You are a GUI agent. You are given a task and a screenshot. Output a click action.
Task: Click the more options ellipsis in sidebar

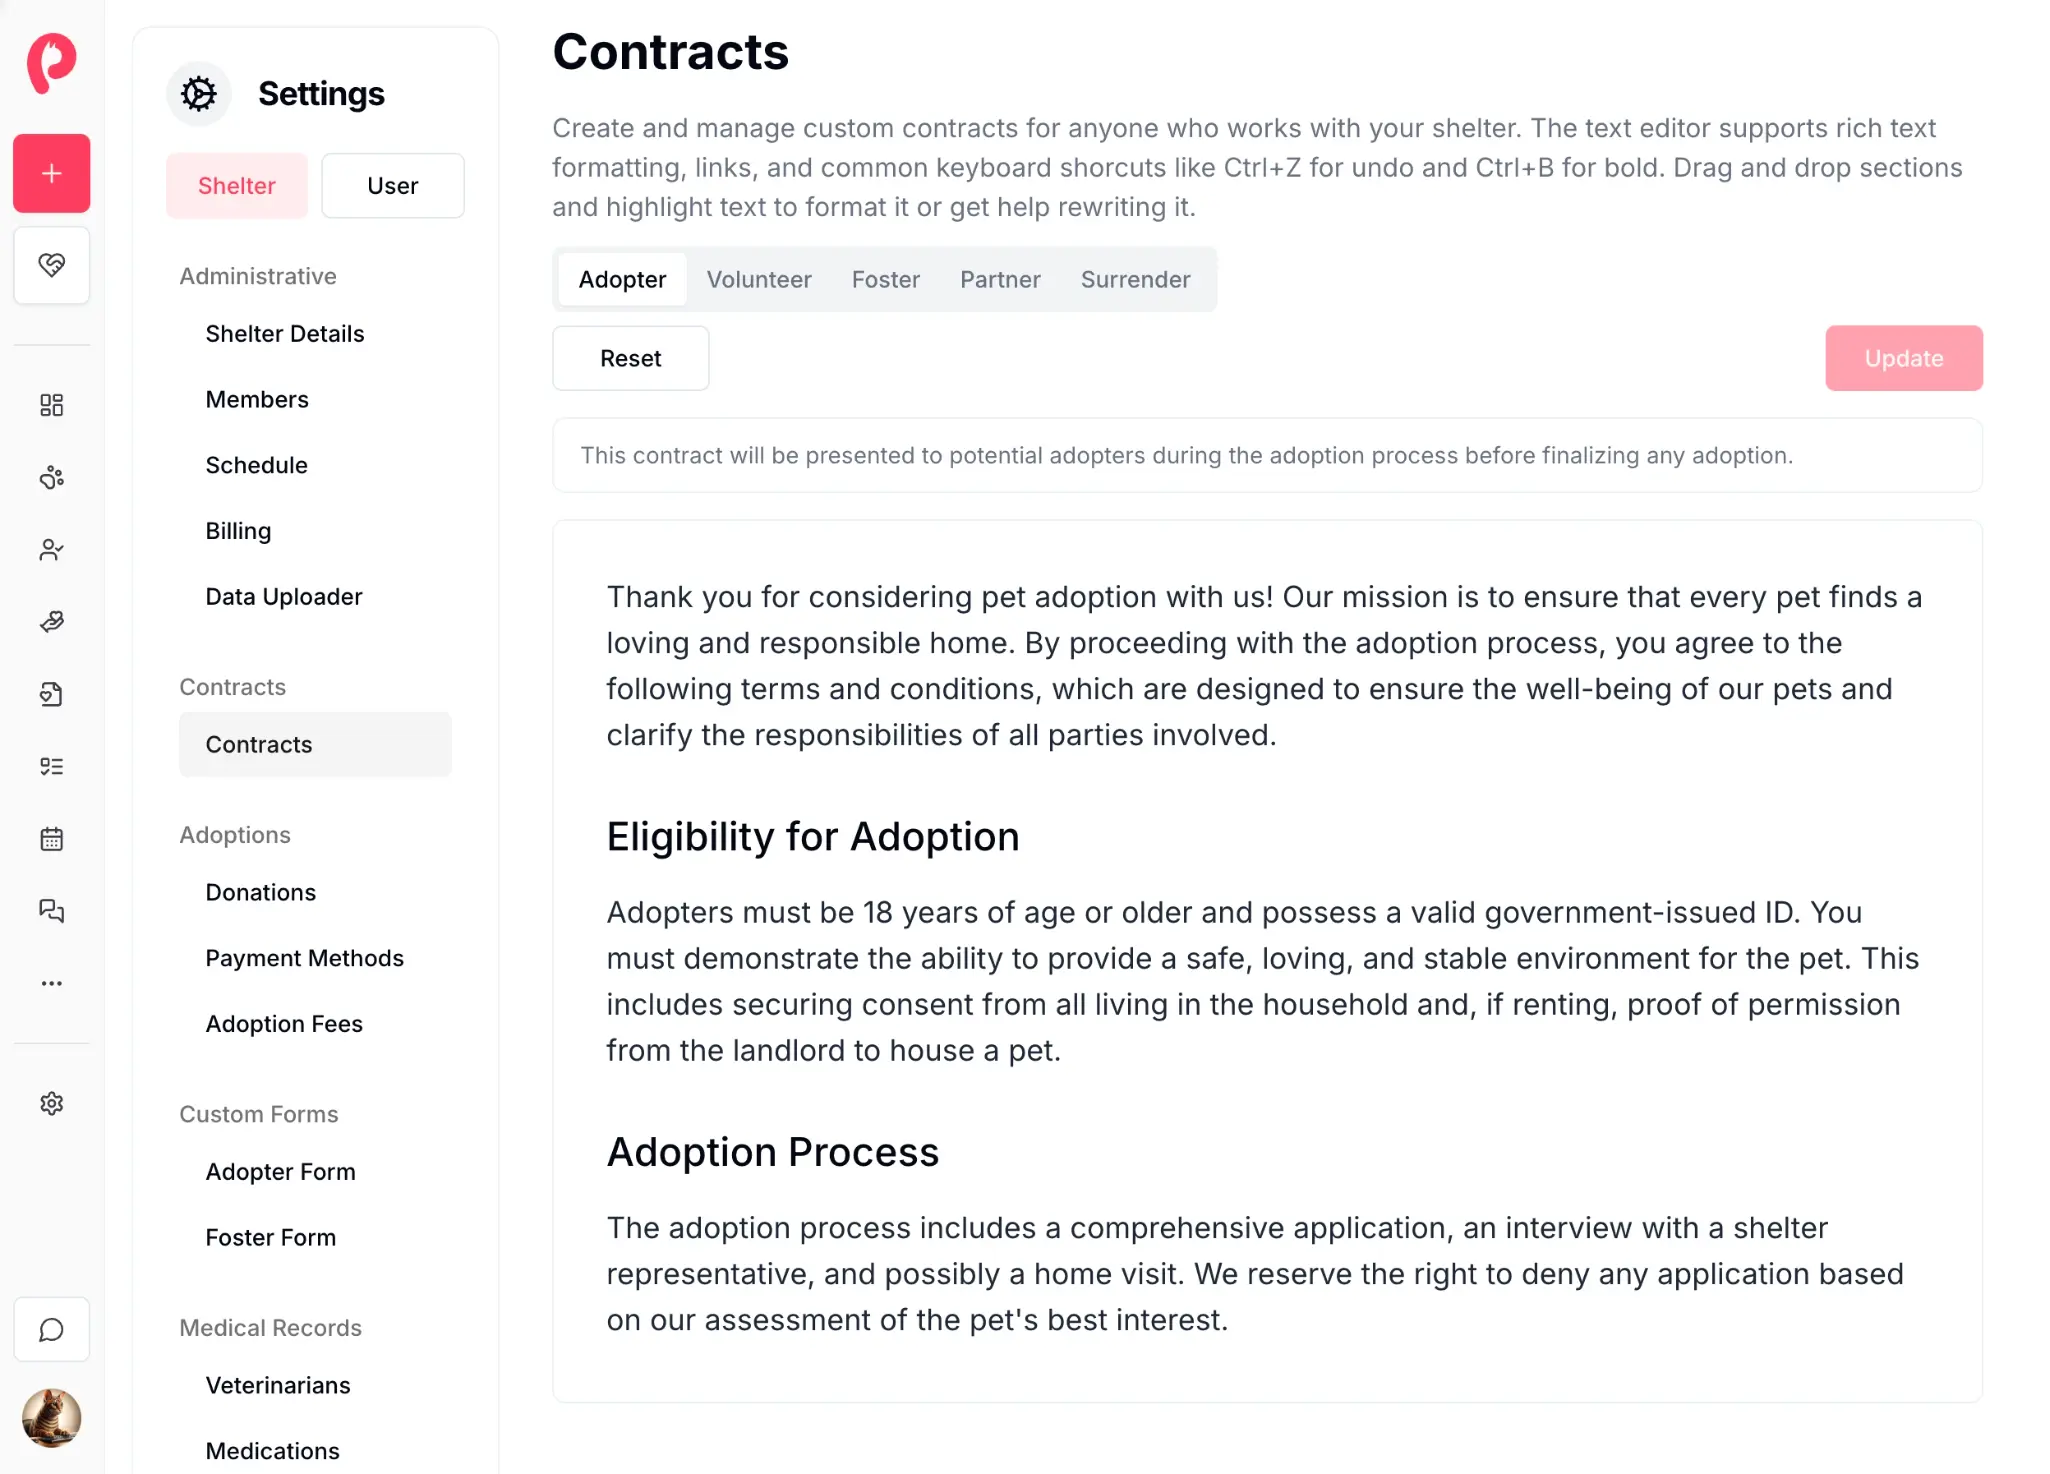pos(53,984)
